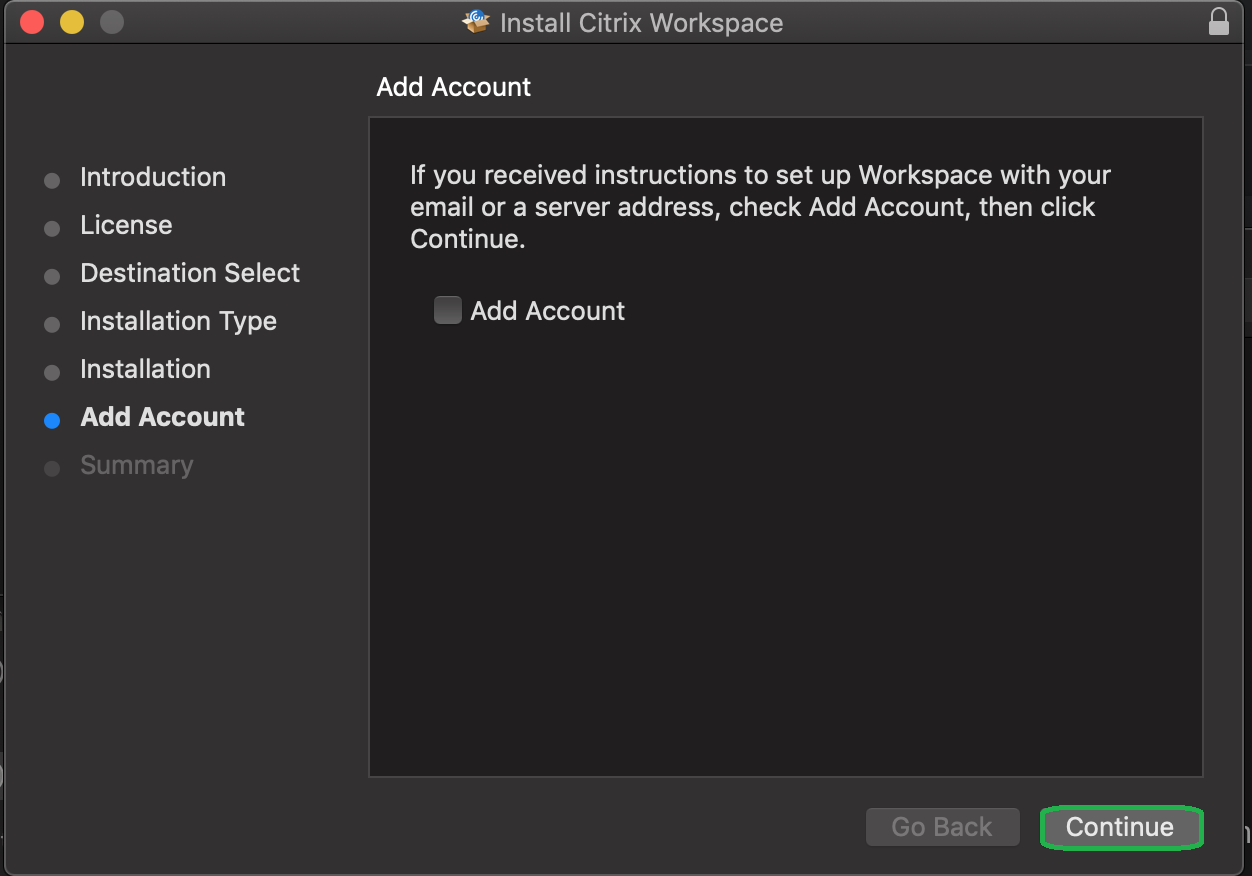The image size is (1252, 876).
Task: Click the greyed-out Go Back button
Action: pos(942,827)
